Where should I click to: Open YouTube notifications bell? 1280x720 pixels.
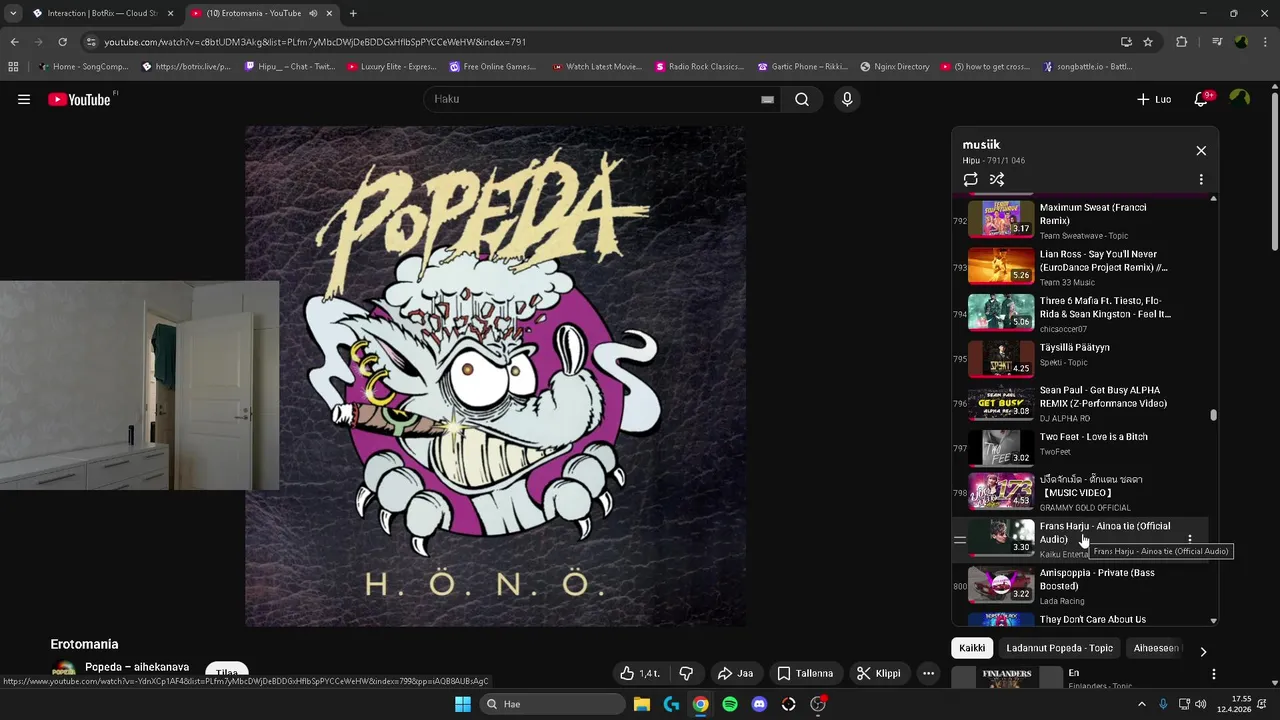click(x=1202, y=99)
